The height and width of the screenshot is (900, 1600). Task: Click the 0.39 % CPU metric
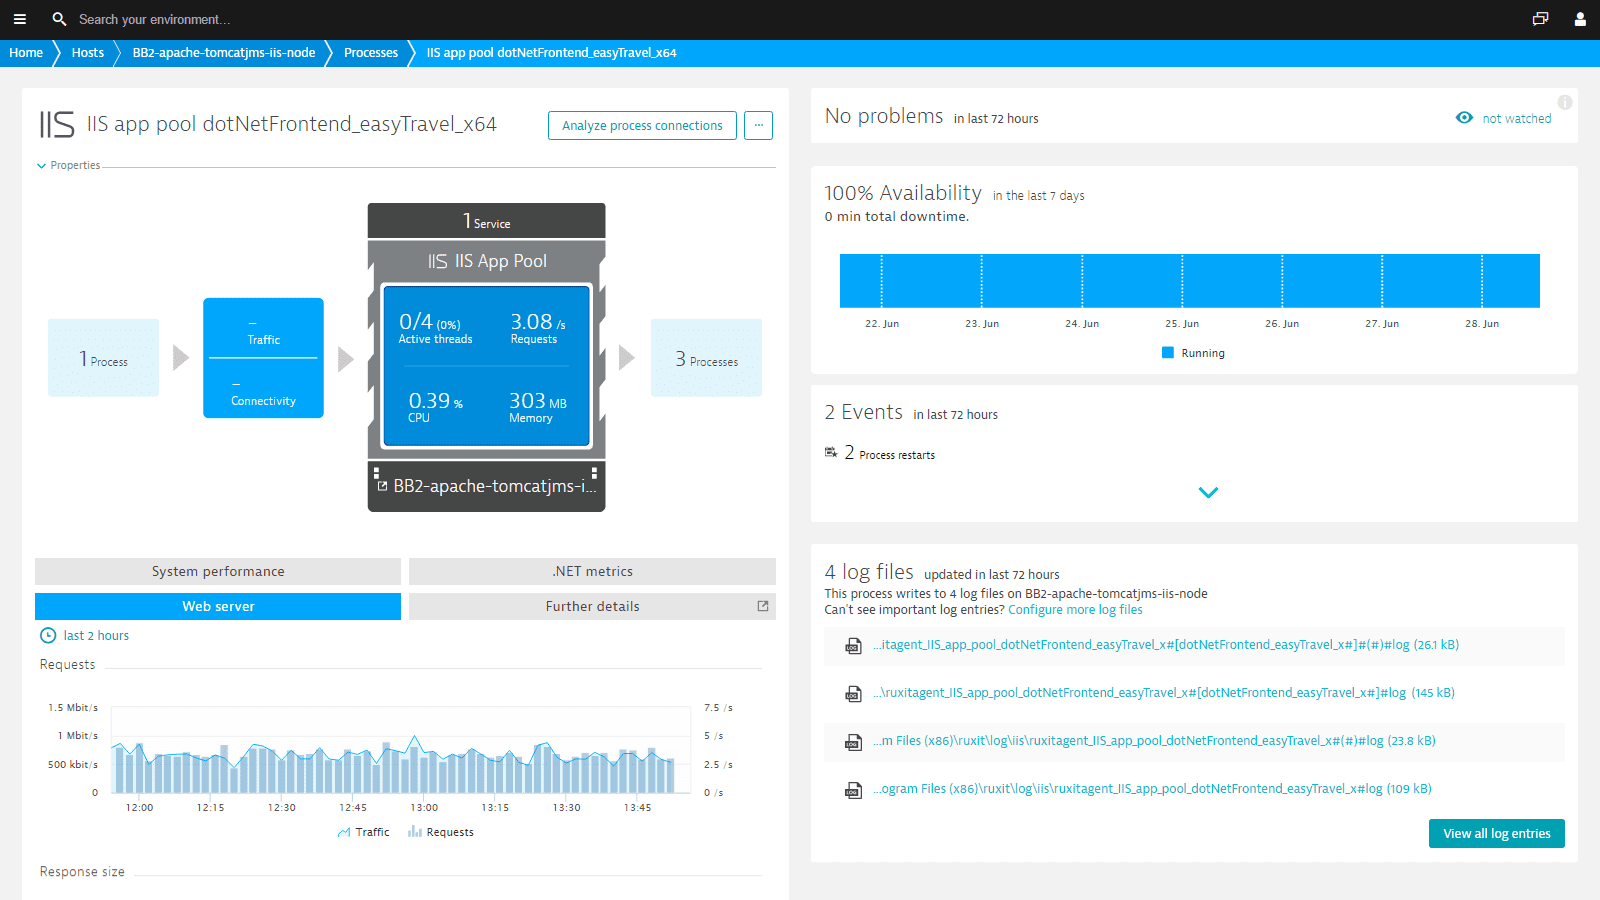pos(435,407)
